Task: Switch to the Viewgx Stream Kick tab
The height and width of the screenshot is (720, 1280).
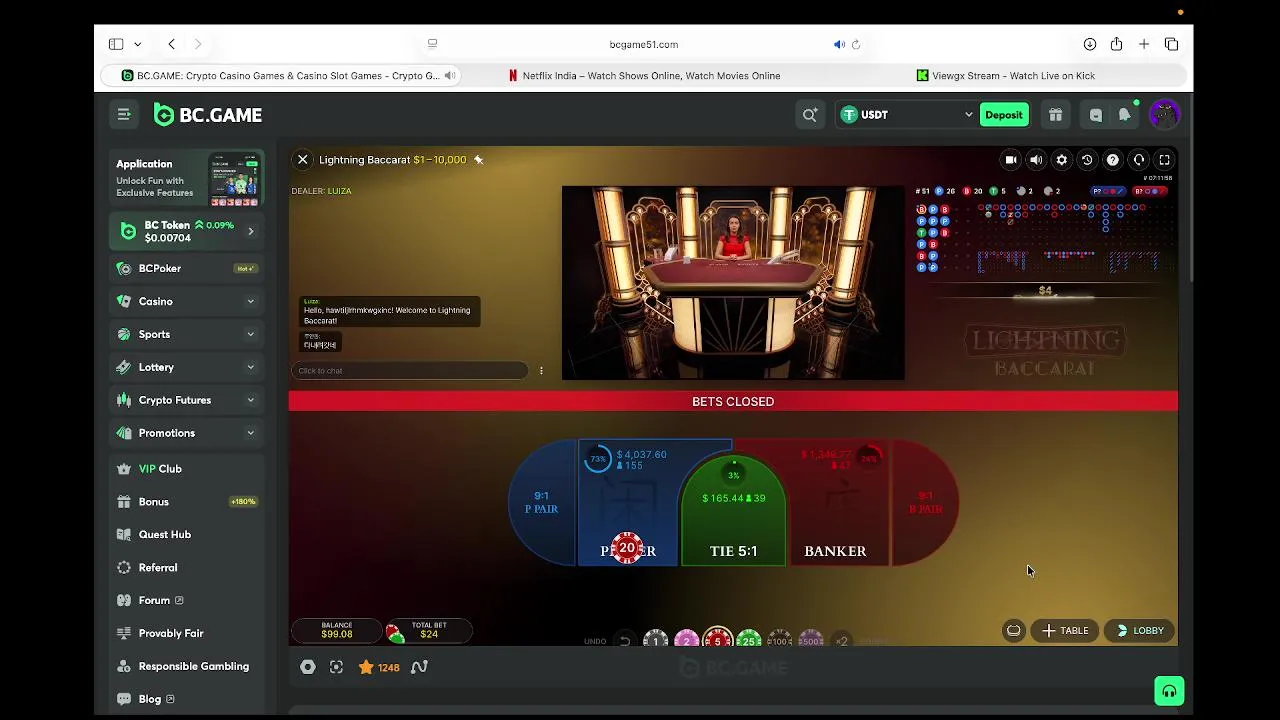Action: [1006, 76]
